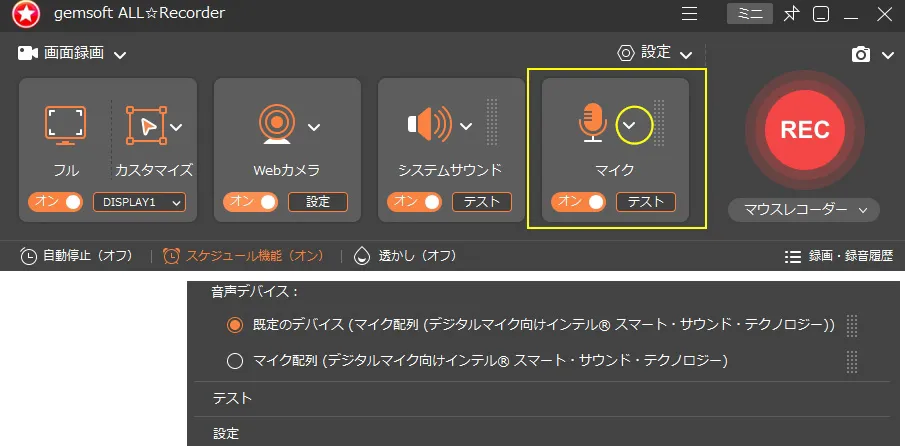Toggle the Webカメラ オン switch
The height and width of the screenshot is (446, 905).
[x=250, y=202]
